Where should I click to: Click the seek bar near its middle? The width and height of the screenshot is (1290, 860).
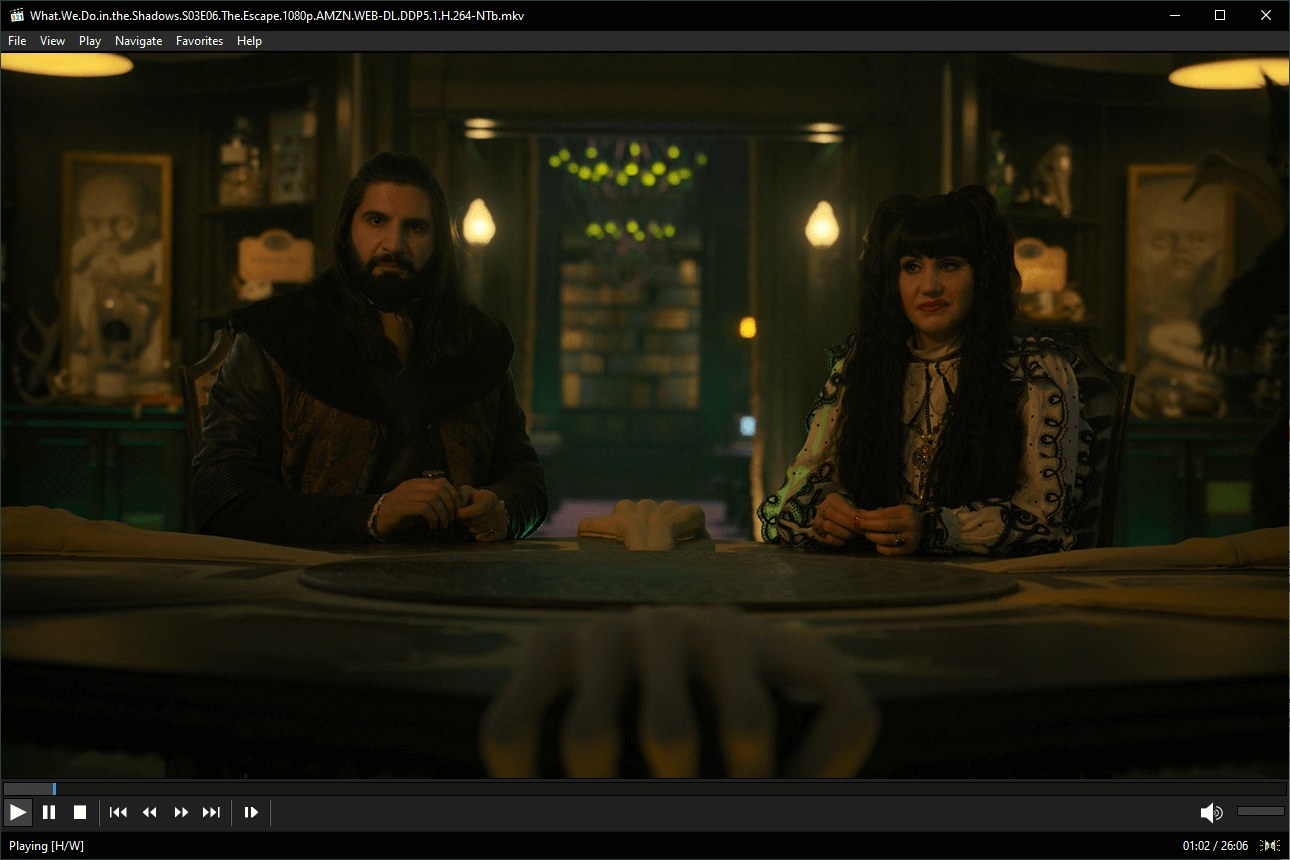pyautogui.click(x=644, y=789)
